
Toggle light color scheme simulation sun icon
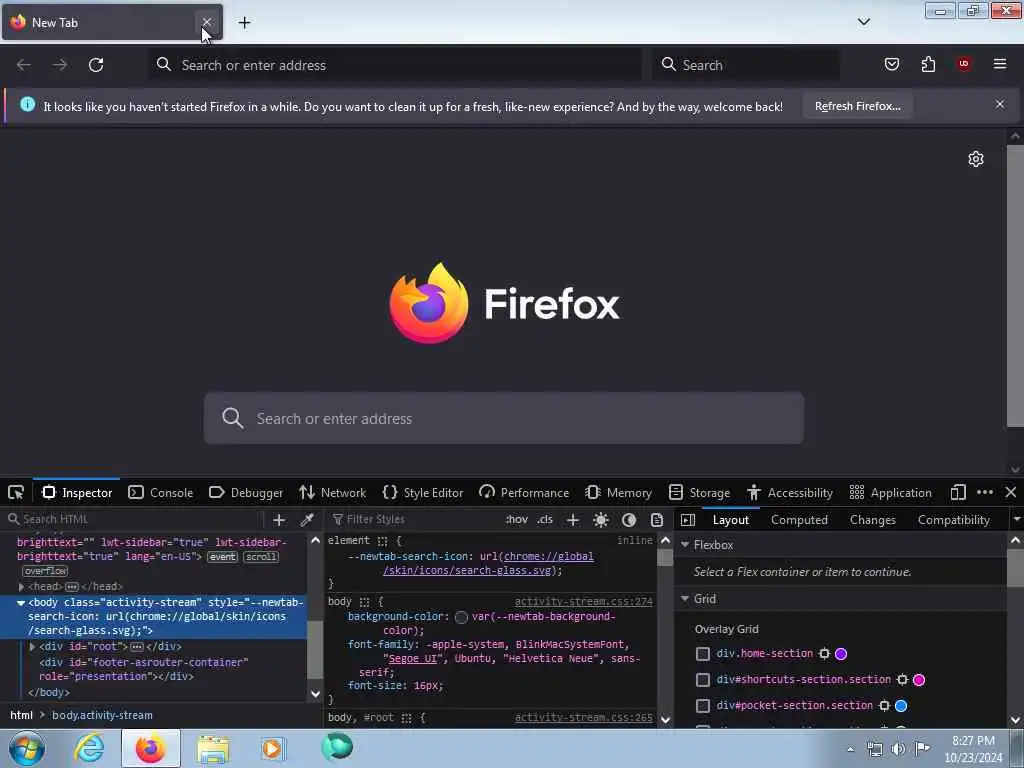coord(601,520)
